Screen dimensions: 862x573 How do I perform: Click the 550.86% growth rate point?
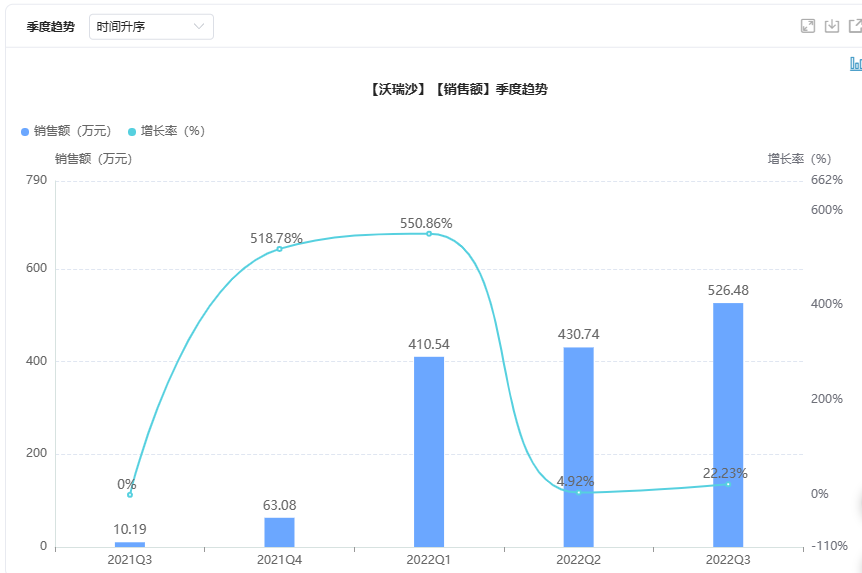coord(429,234)
